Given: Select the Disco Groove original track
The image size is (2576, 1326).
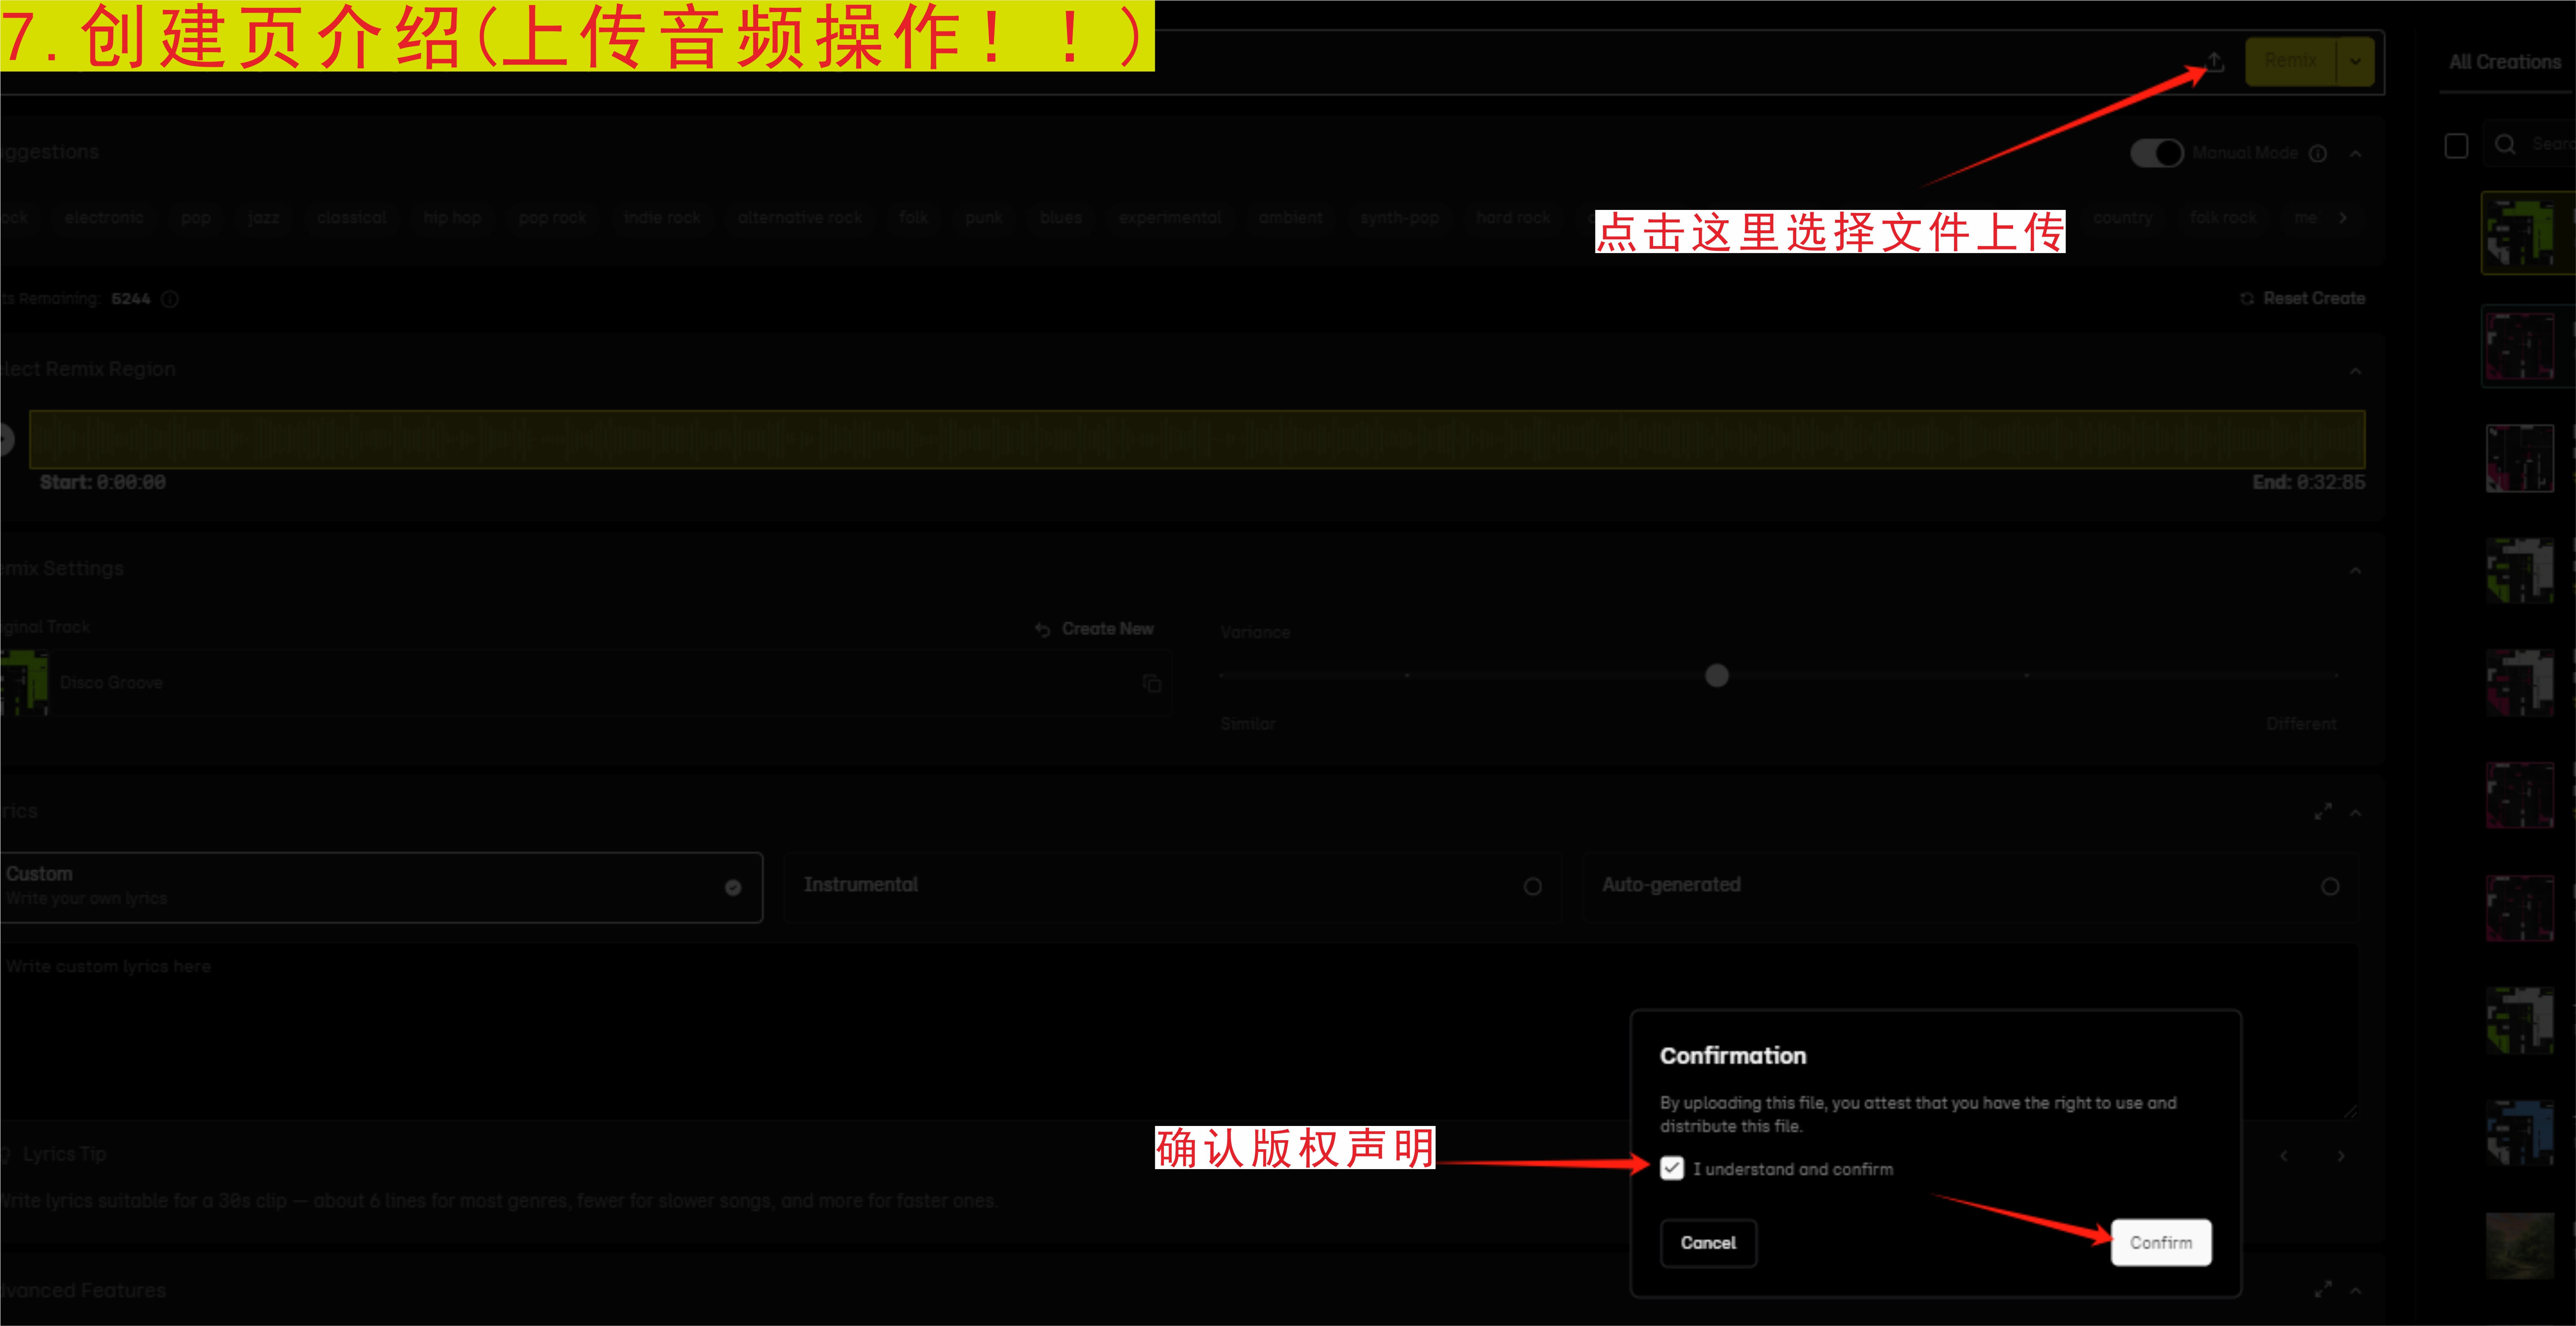Looking at the screenshot, I should click(x=585, y=683).
